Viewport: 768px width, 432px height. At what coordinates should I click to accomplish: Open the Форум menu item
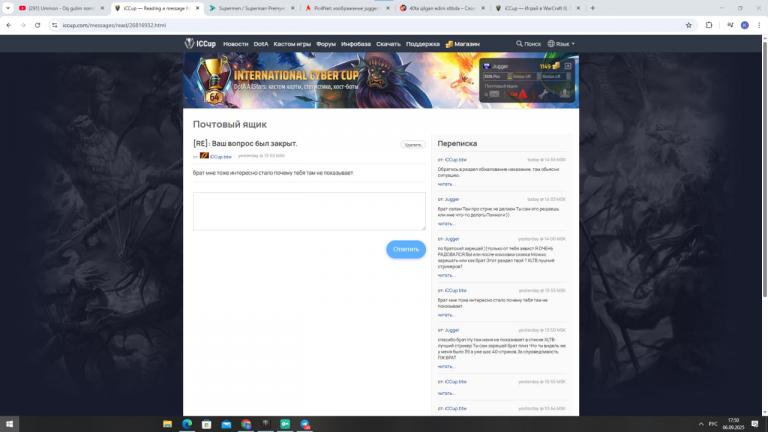(x=326, y=44)
